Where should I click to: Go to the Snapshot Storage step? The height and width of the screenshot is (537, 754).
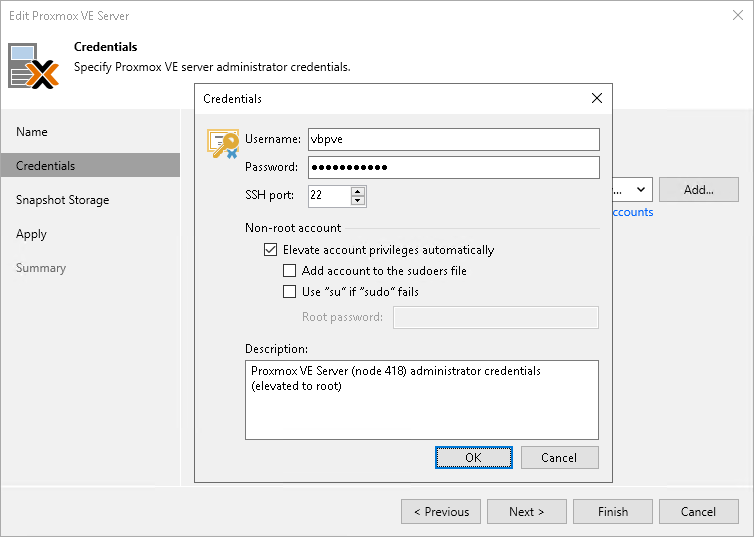90,200
